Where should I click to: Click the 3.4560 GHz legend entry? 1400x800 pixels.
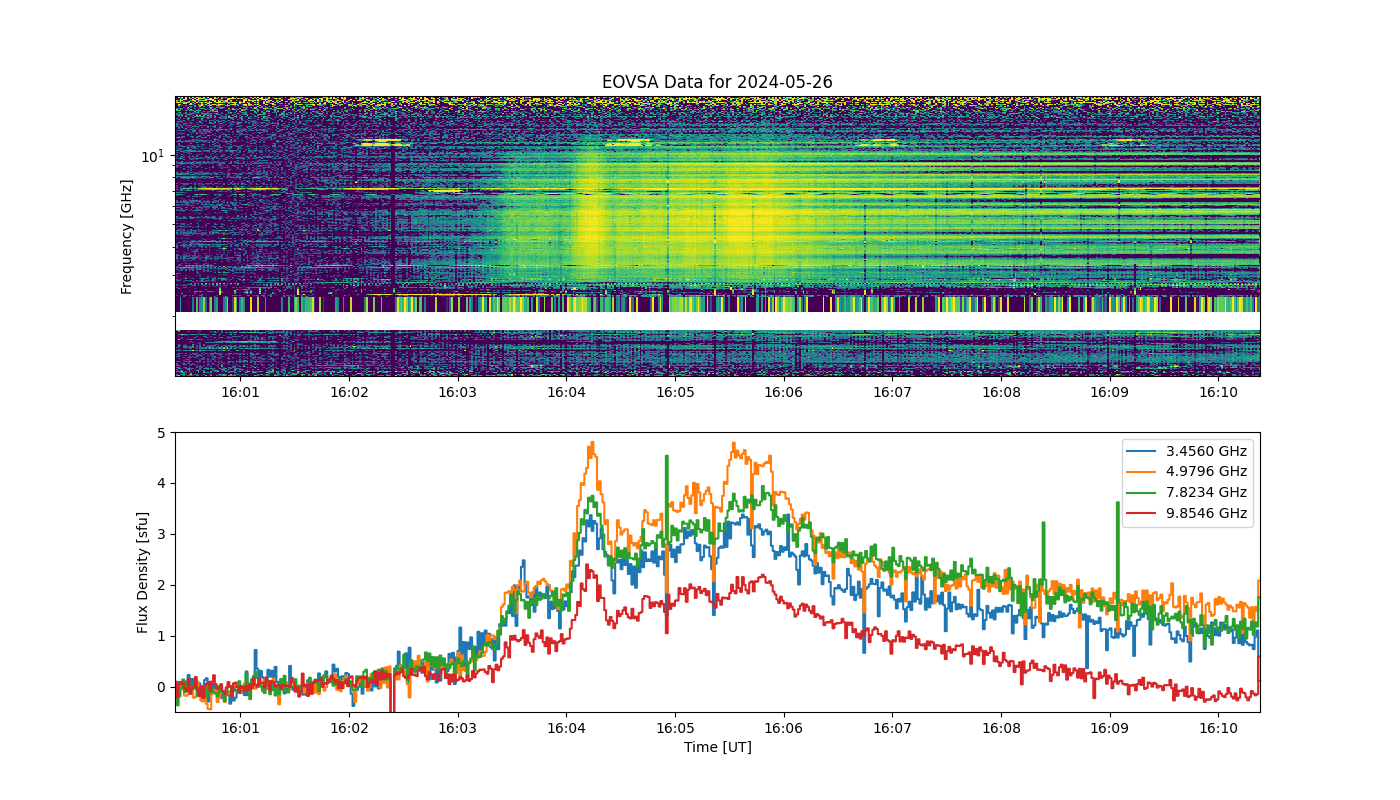(x=1186, y=451)
